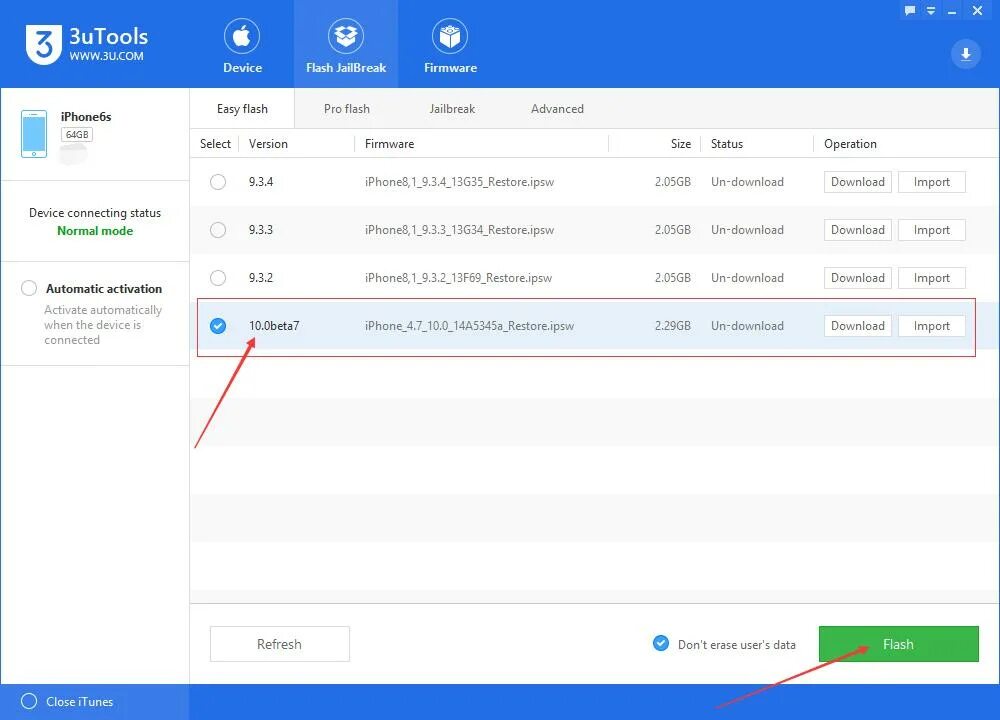Switch to the Advanced tab
Screen dimensions: 1000x720
[x=557, y=108]
